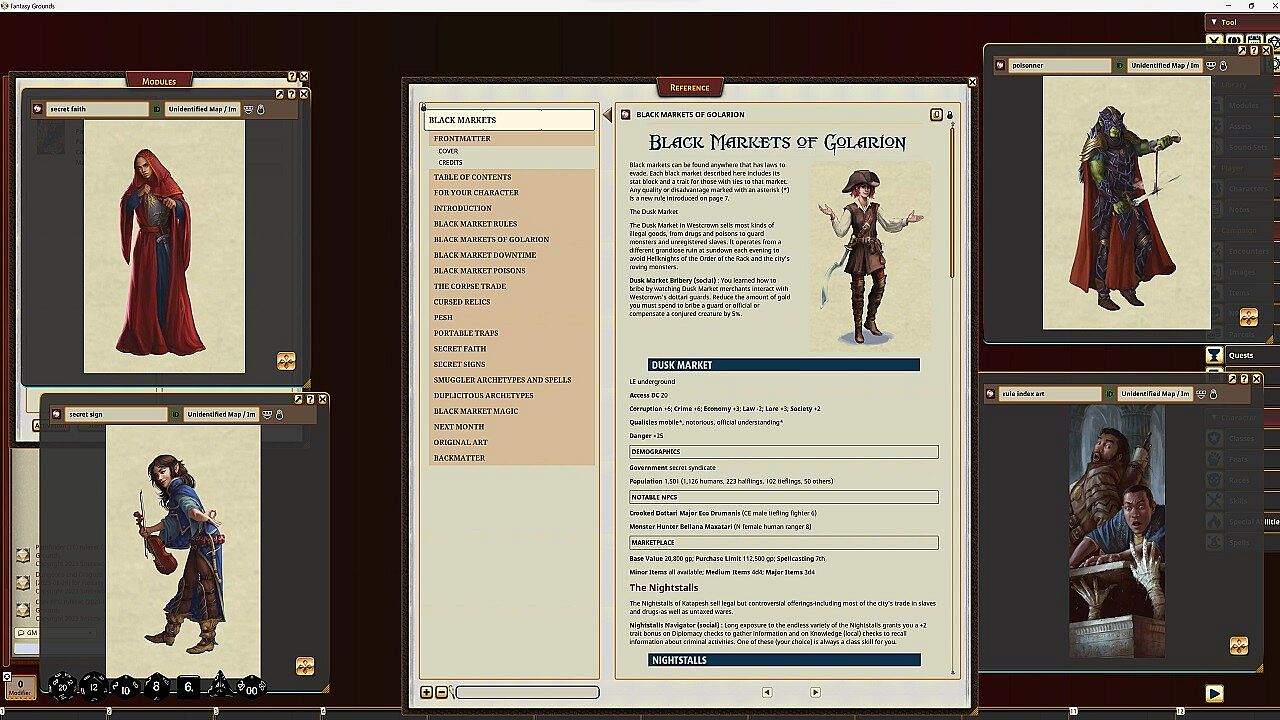Screen dimensions: 1280x720
Task: Open image toolbar in poisonner window
Action: pyautogui.click(x=1248, y=317)
